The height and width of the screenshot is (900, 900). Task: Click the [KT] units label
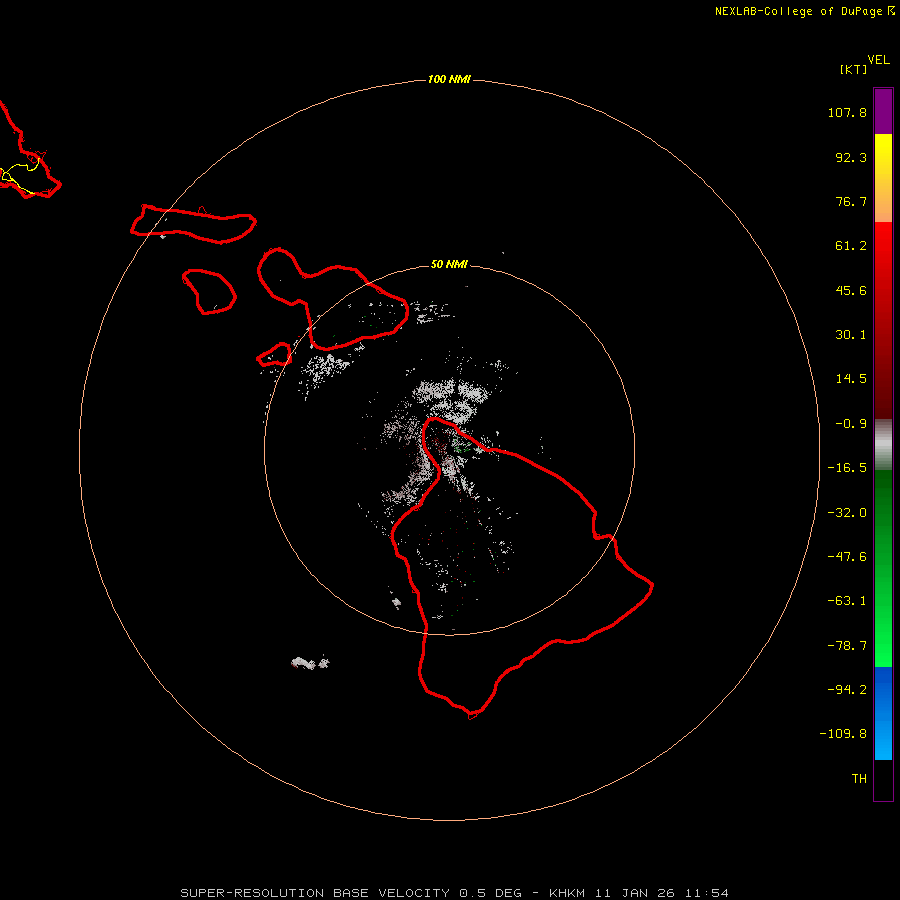coord(853,69)
